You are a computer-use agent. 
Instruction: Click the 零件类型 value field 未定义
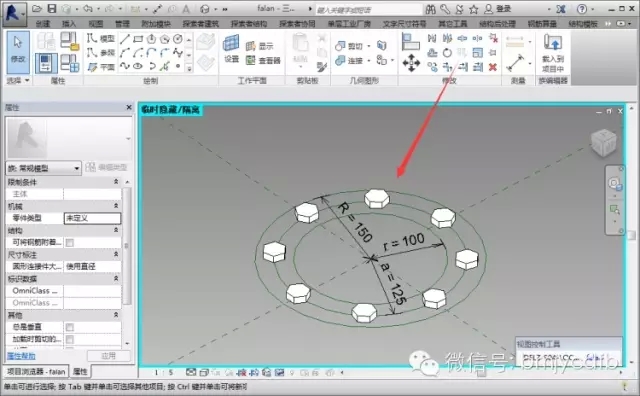coord(92,218)
